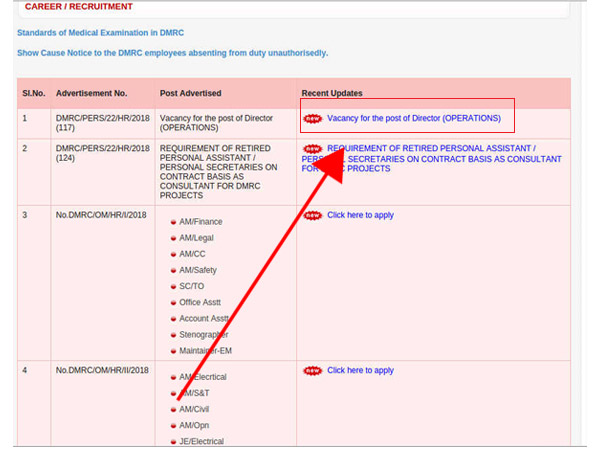The height and width of the screenshot is (450, 600).
Task: Click AM/CC list item
Action: (x=192, y=254)
